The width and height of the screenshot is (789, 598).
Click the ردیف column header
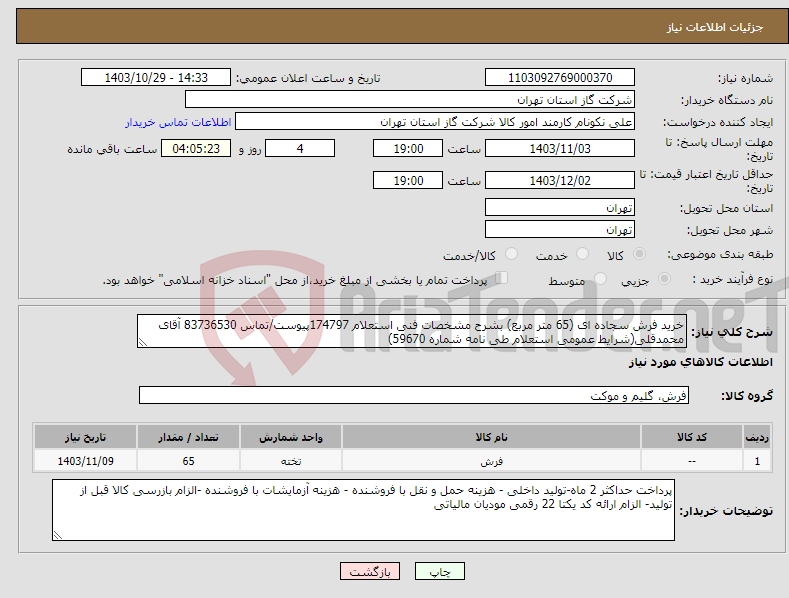[757, 437]
